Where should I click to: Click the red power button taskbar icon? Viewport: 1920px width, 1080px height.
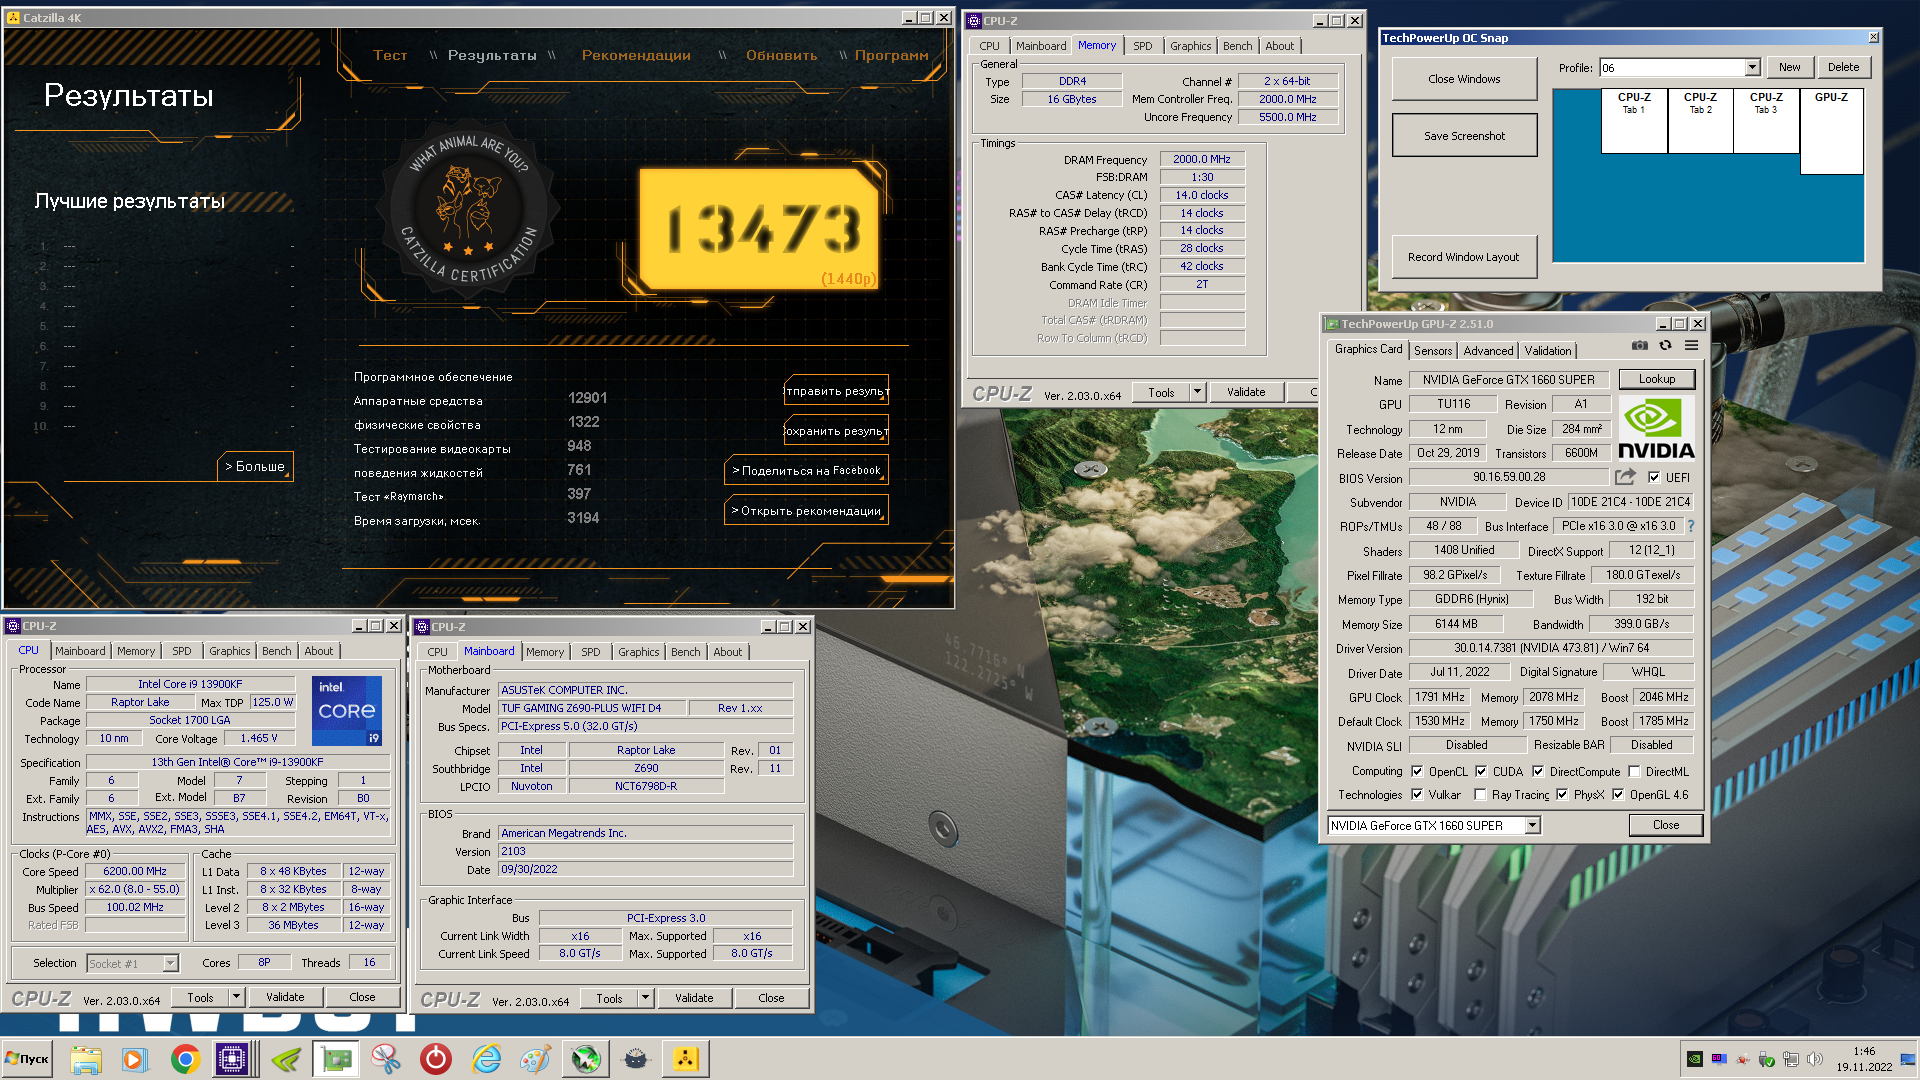point(436,1059)
